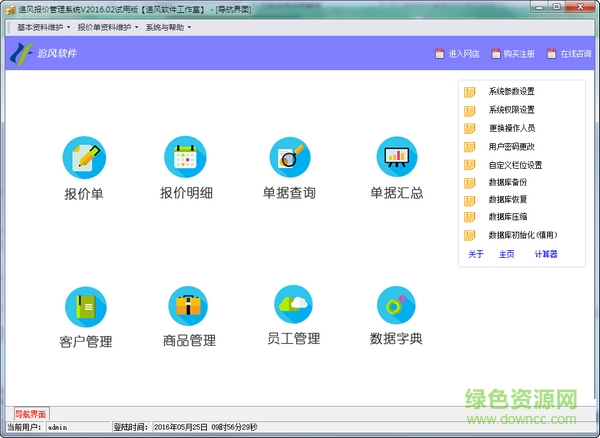Open 系统参数设置 text entry
600x438 pixels.
(512, 91)
